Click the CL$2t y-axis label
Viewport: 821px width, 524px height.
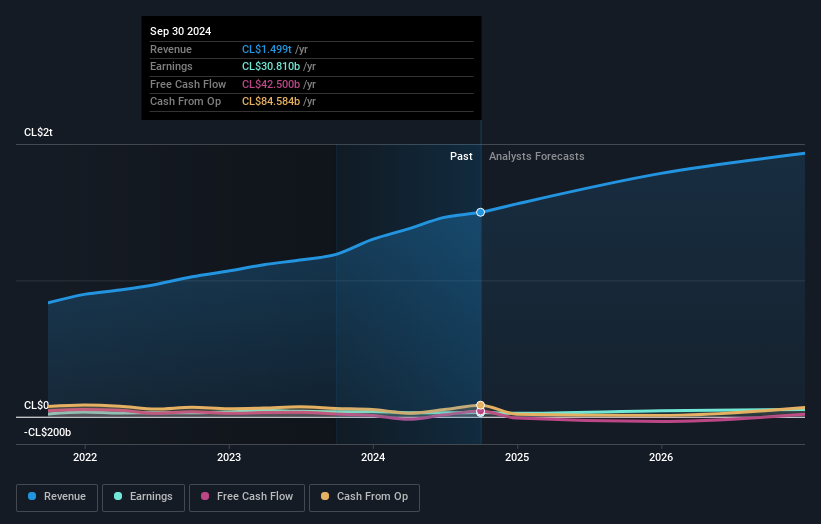point(38,132)
